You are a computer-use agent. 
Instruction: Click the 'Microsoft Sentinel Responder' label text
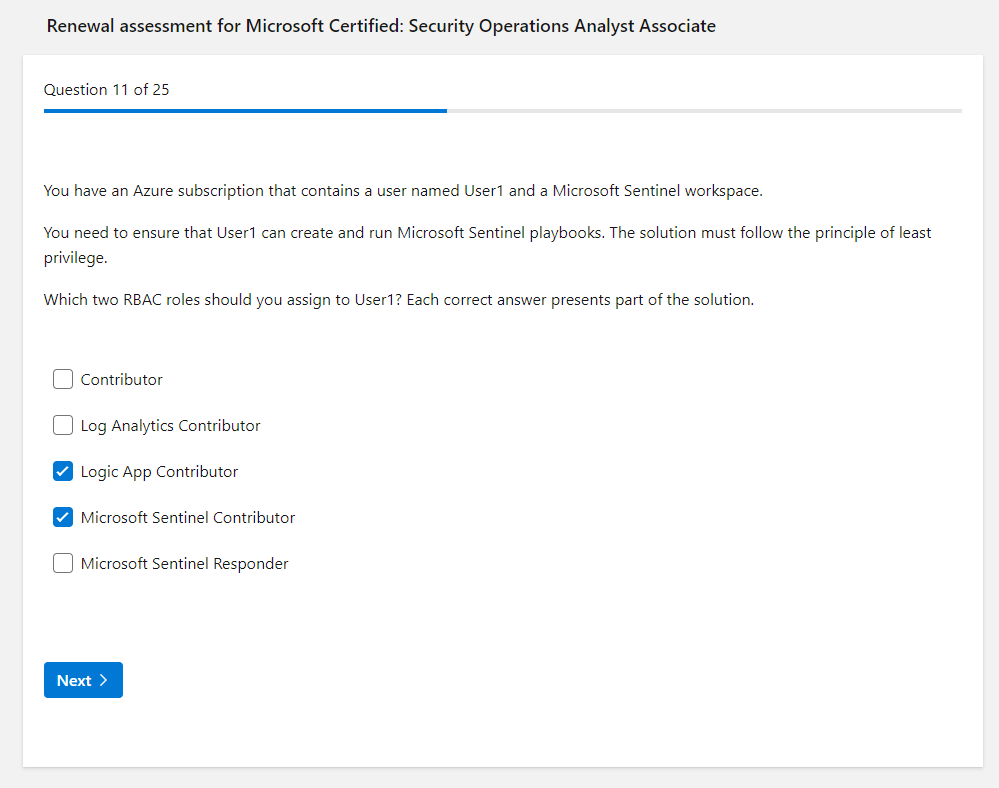tap(184, 564)
